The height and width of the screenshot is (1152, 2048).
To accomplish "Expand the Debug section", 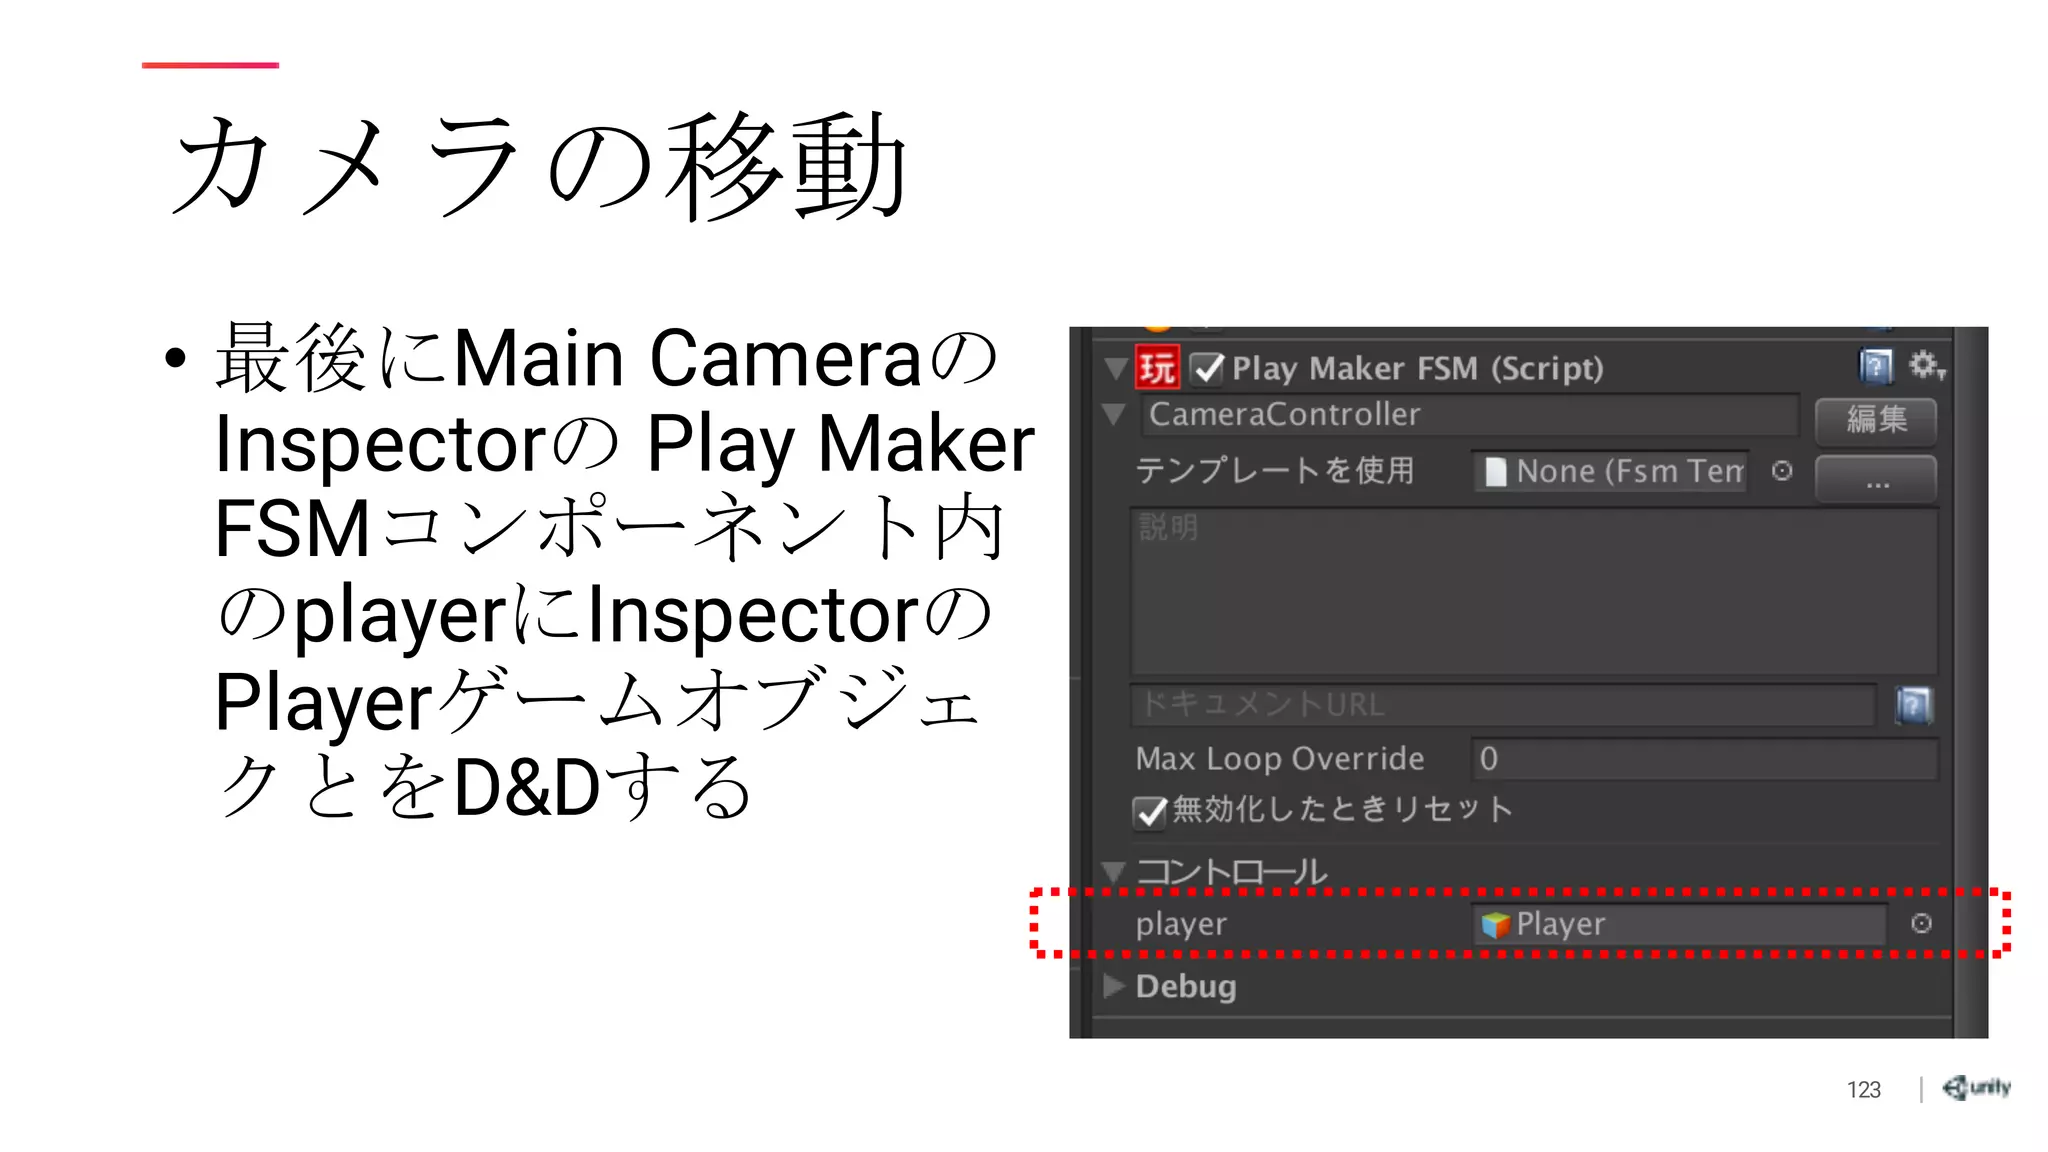I will pos(1114,986).
